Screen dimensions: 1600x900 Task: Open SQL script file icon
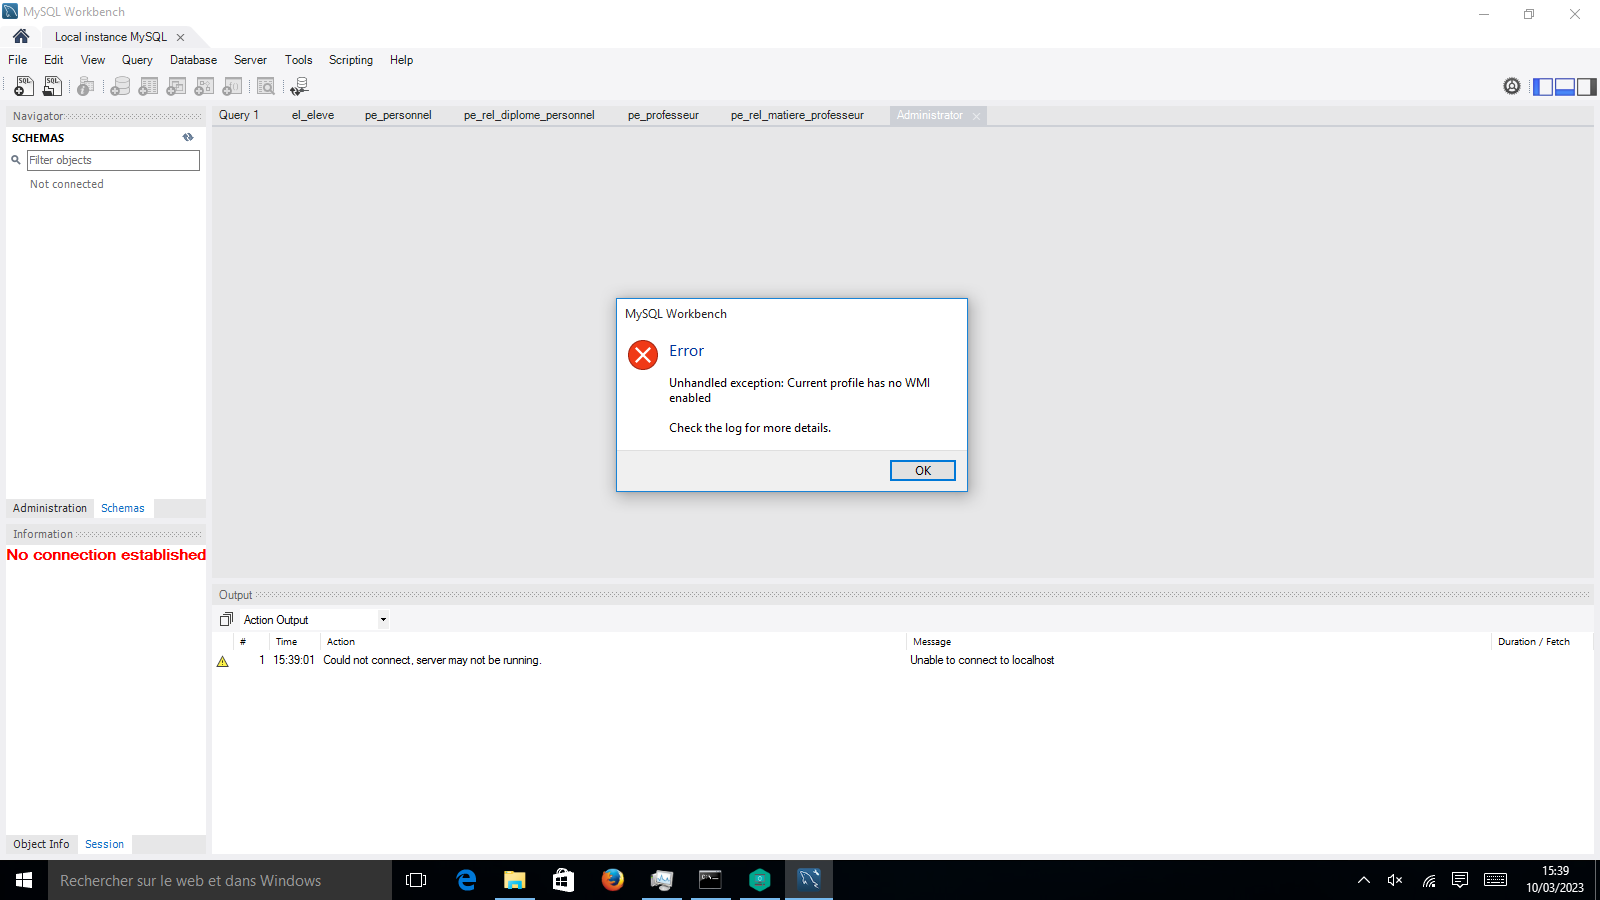click(x=52, y=87)
